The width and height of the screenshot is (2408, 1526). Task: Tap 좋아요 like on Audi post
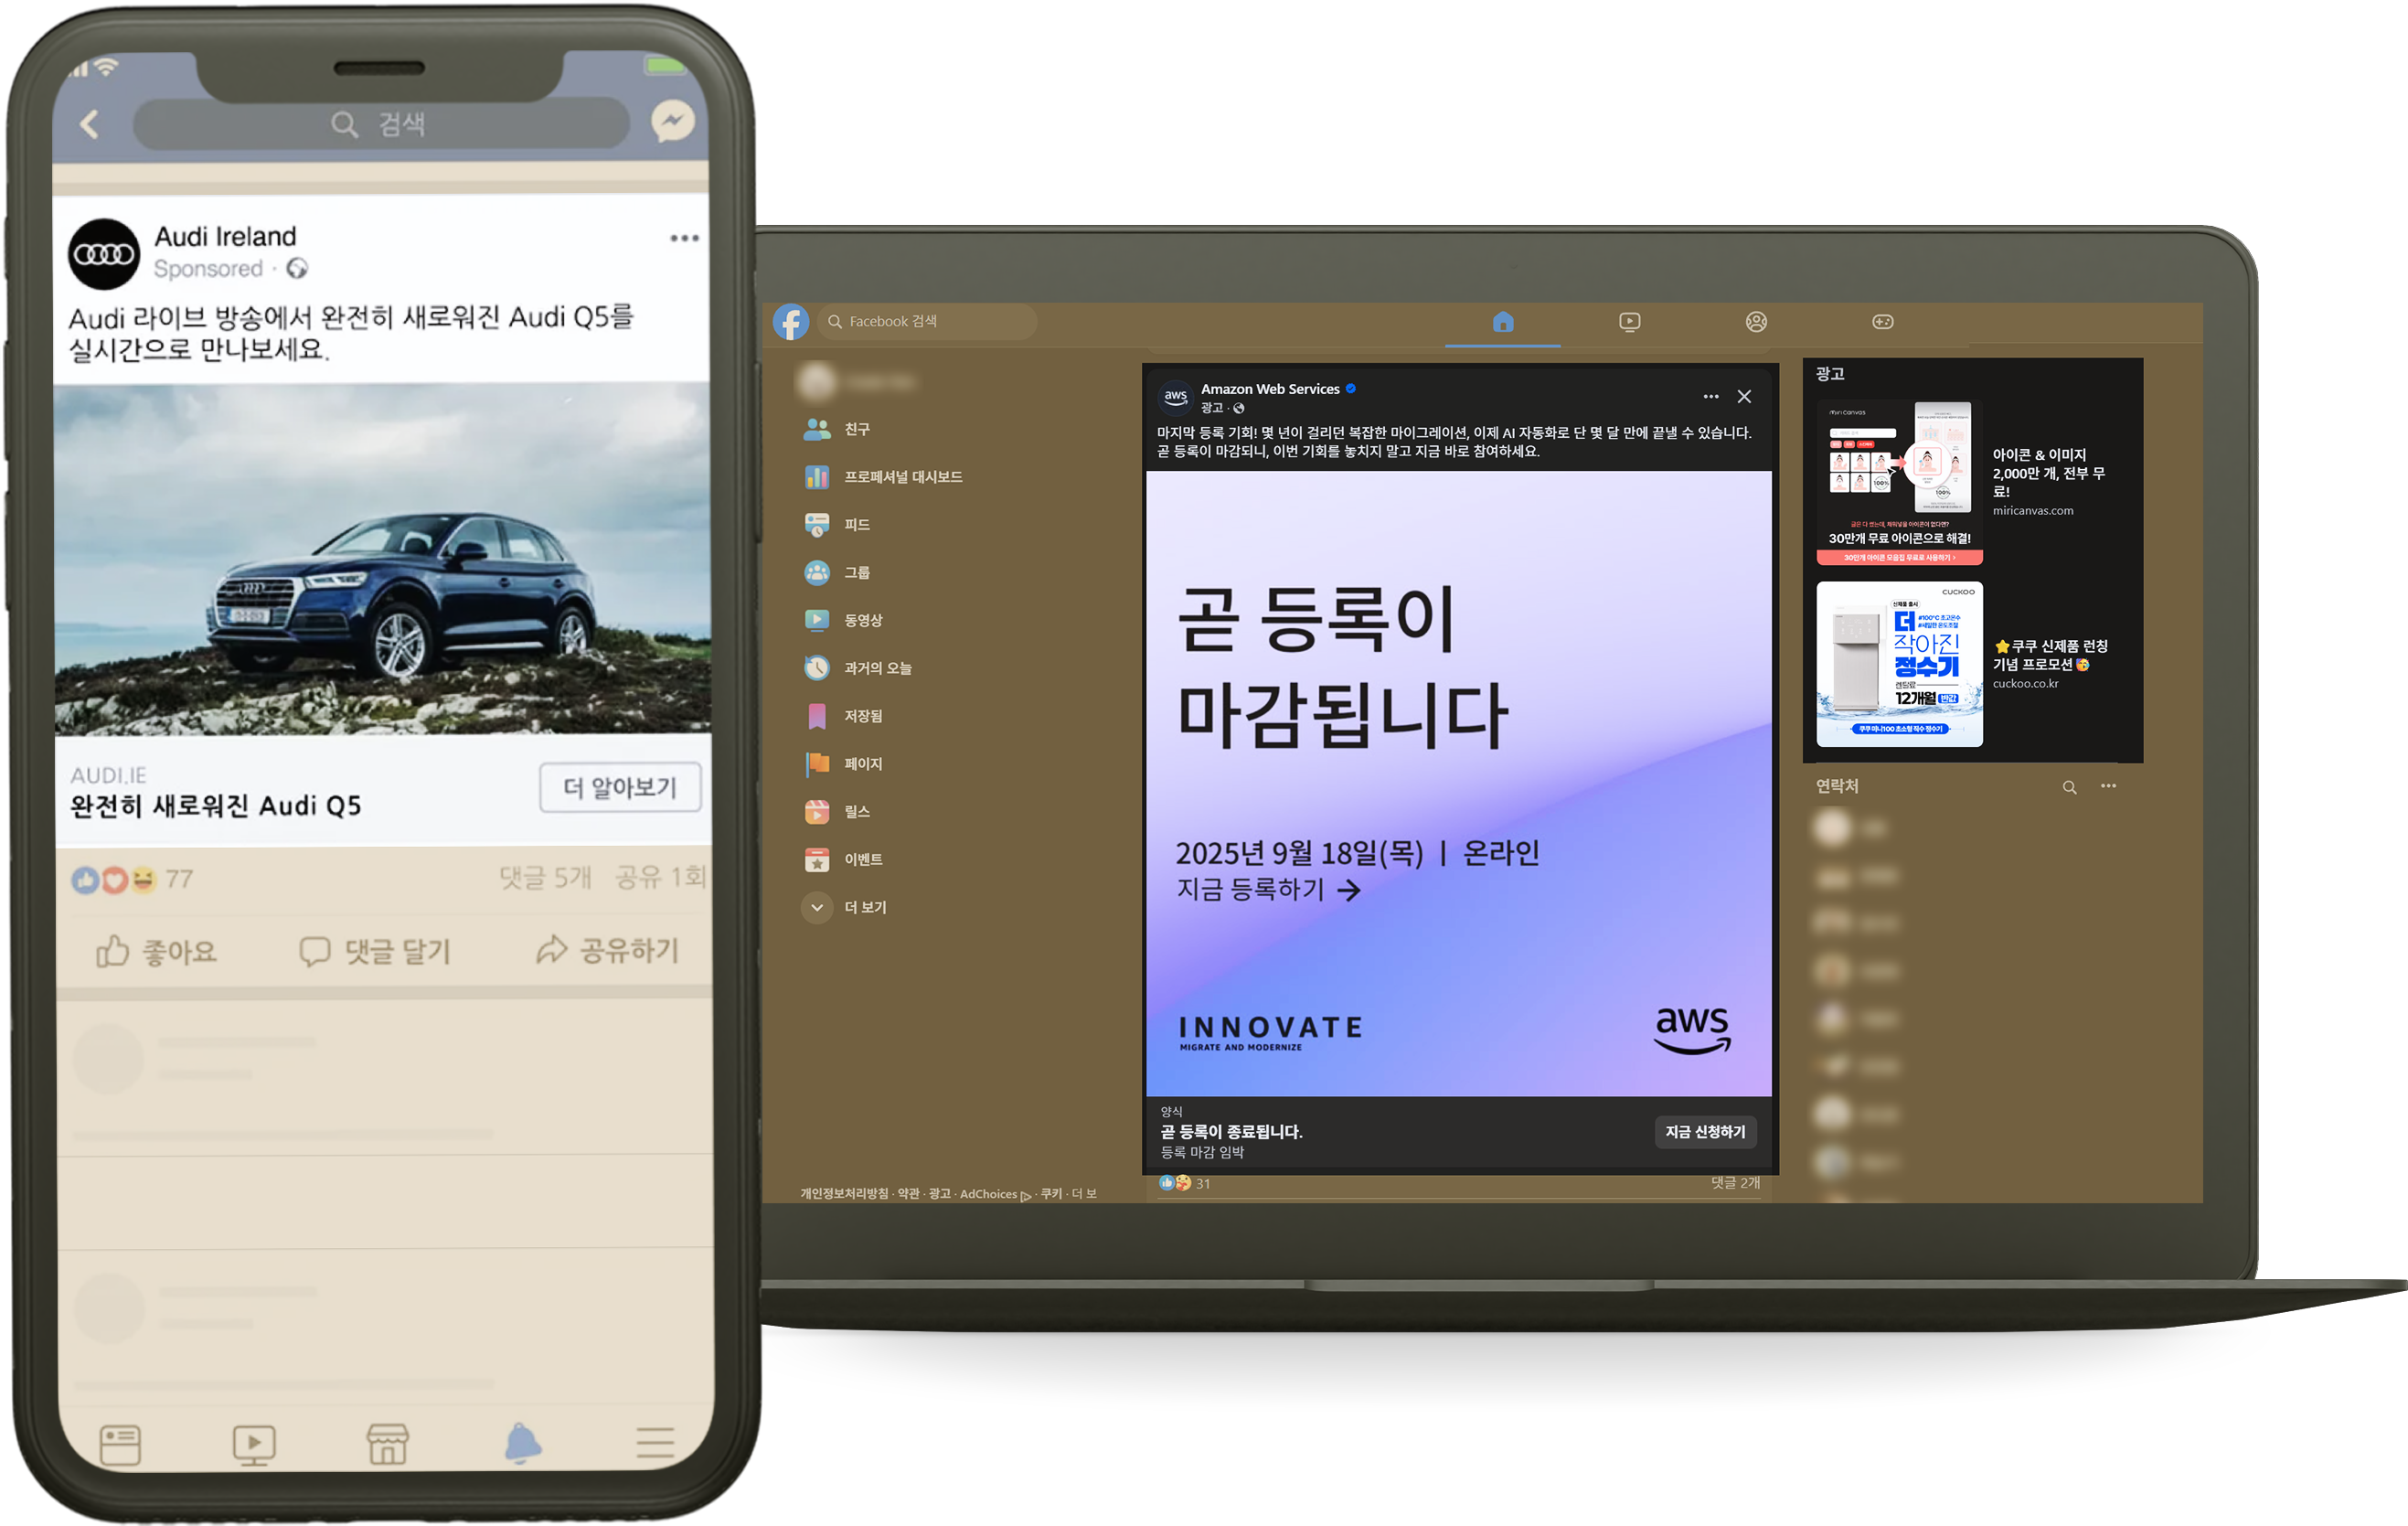pos(157,951)
